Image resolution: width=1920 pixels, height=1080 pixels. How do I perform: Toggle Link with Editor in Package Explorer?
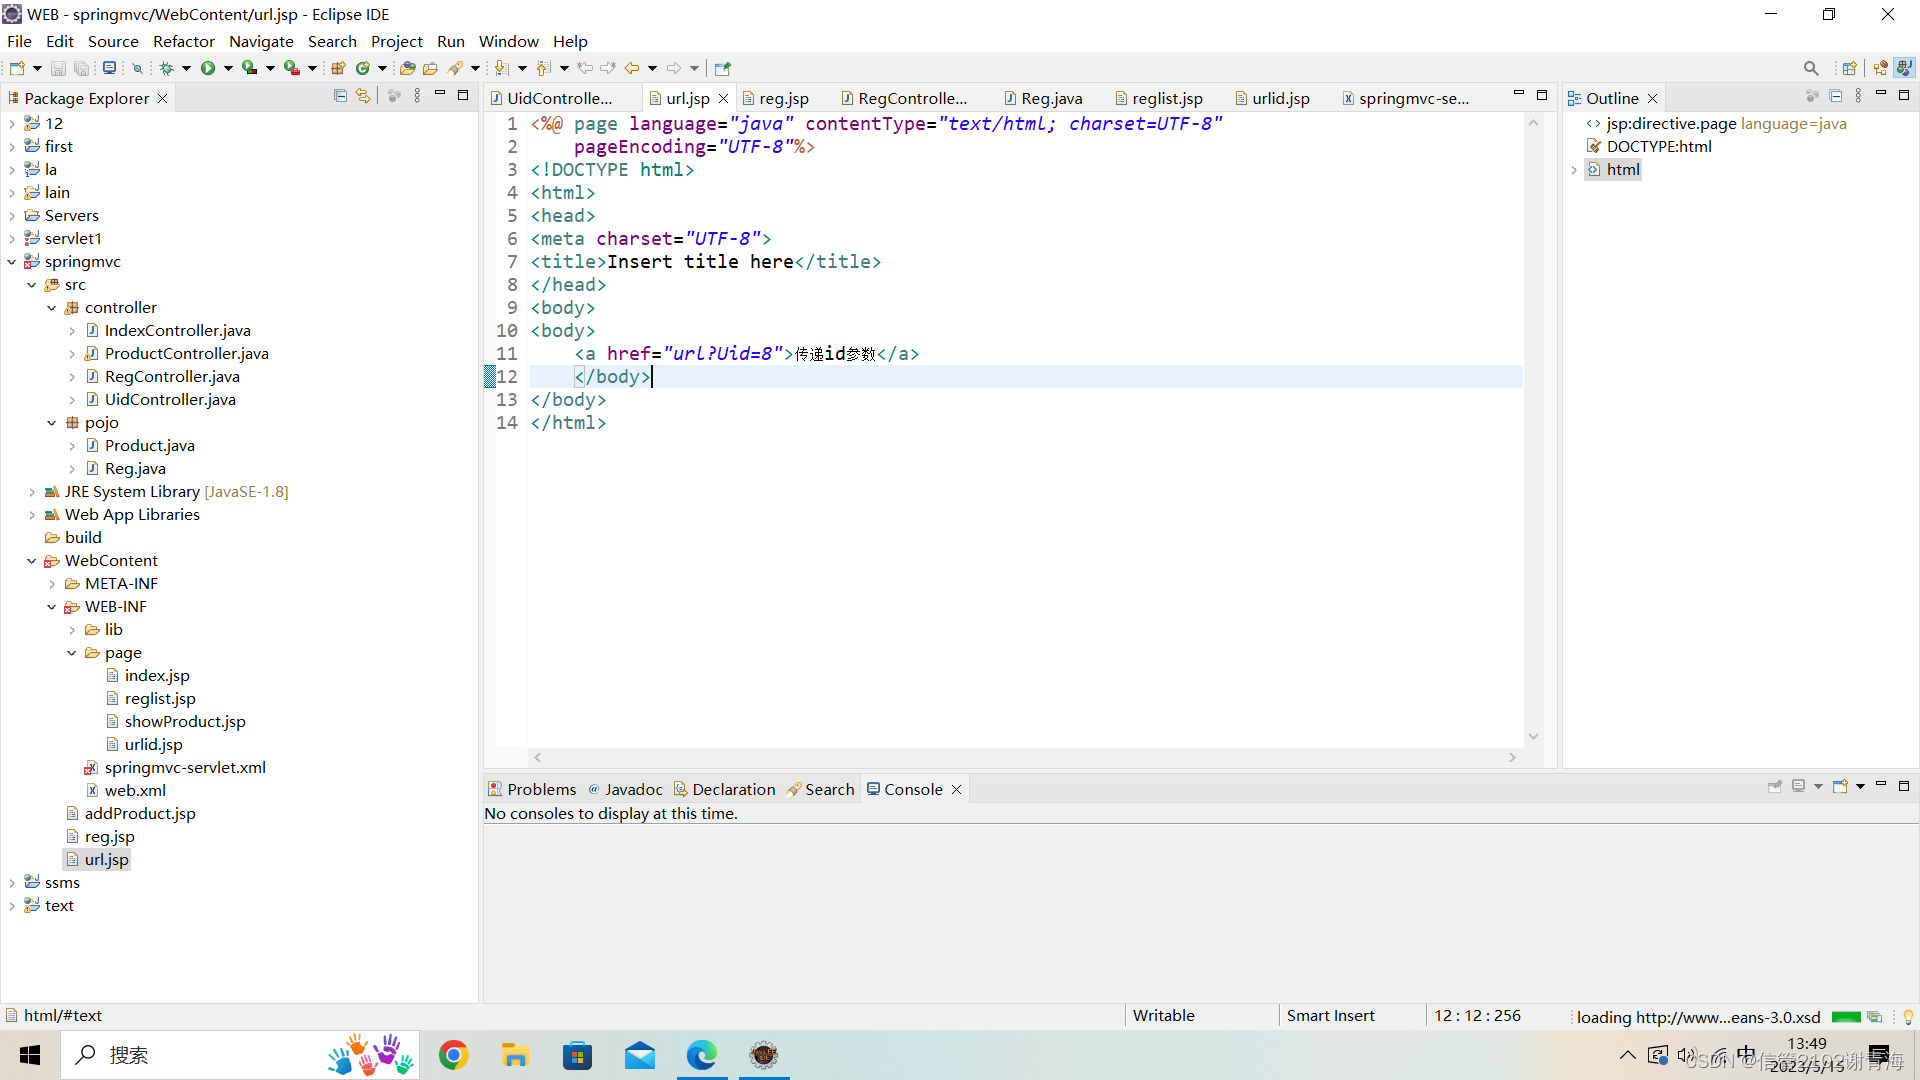pos(363,96)
